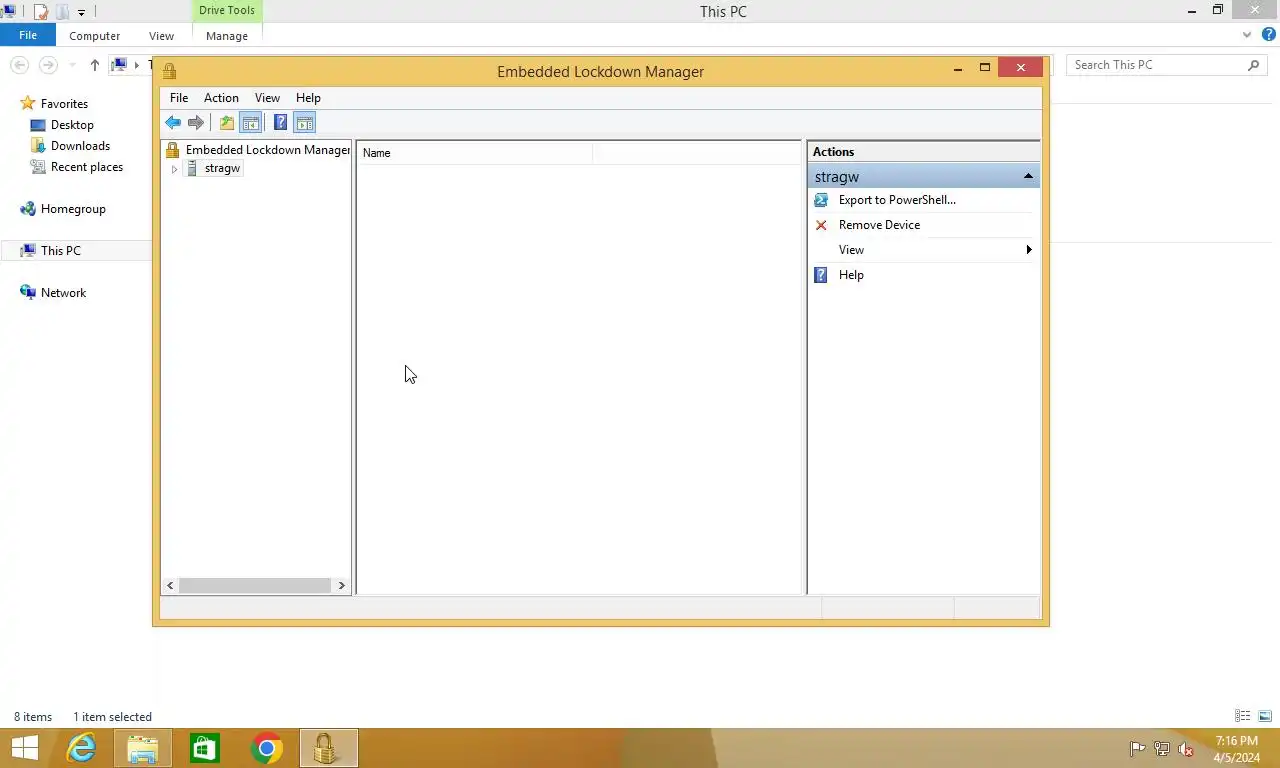Go up one level in console tree
This screenshot has height=768, width=1280.
coord(227,123)
